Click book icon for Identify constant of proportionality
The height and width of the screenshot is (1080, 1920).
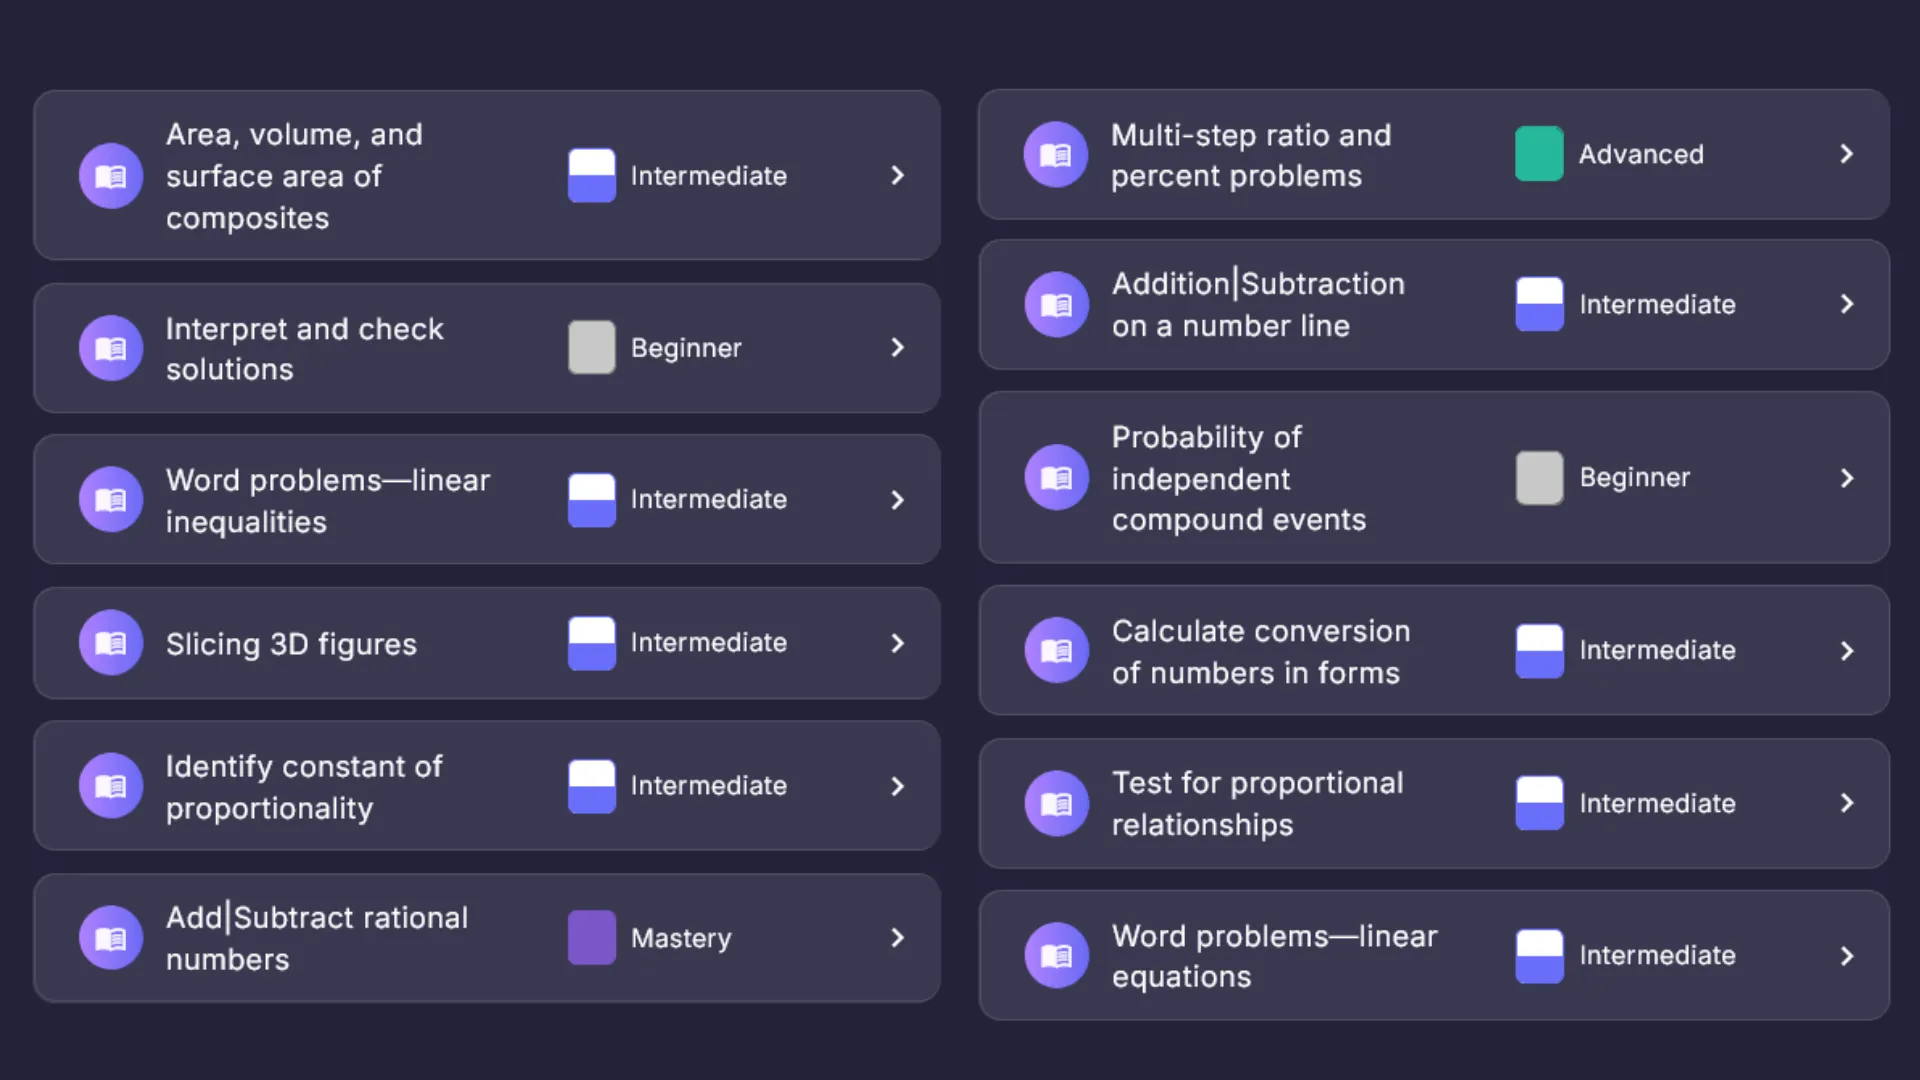(x=111, y=786)
